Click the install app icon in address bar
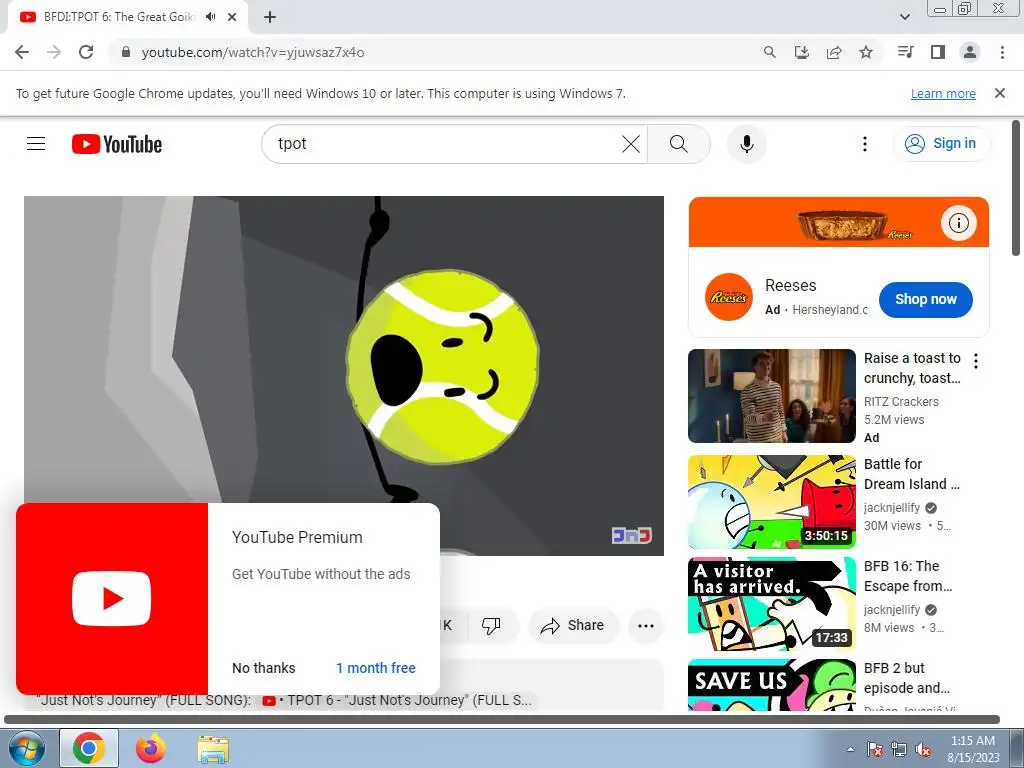 point(802,52)
